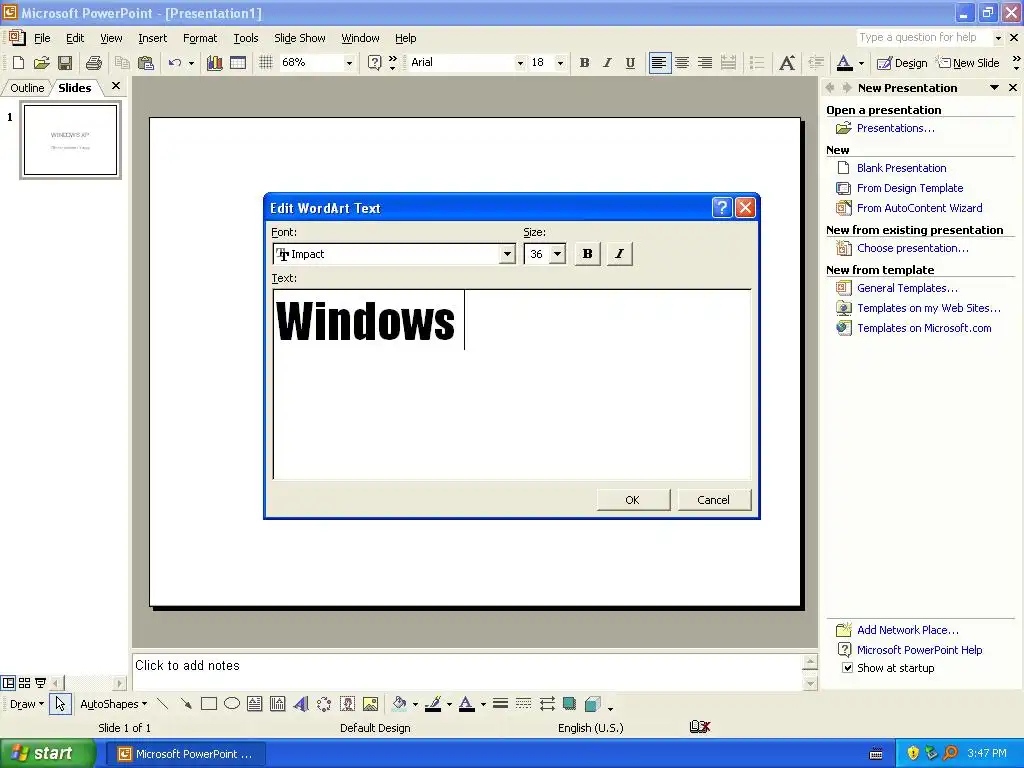The height and width of the screenshot is (768, 1024).
Task: Select the Oval drawing tool
Action: tap(232, 704)
